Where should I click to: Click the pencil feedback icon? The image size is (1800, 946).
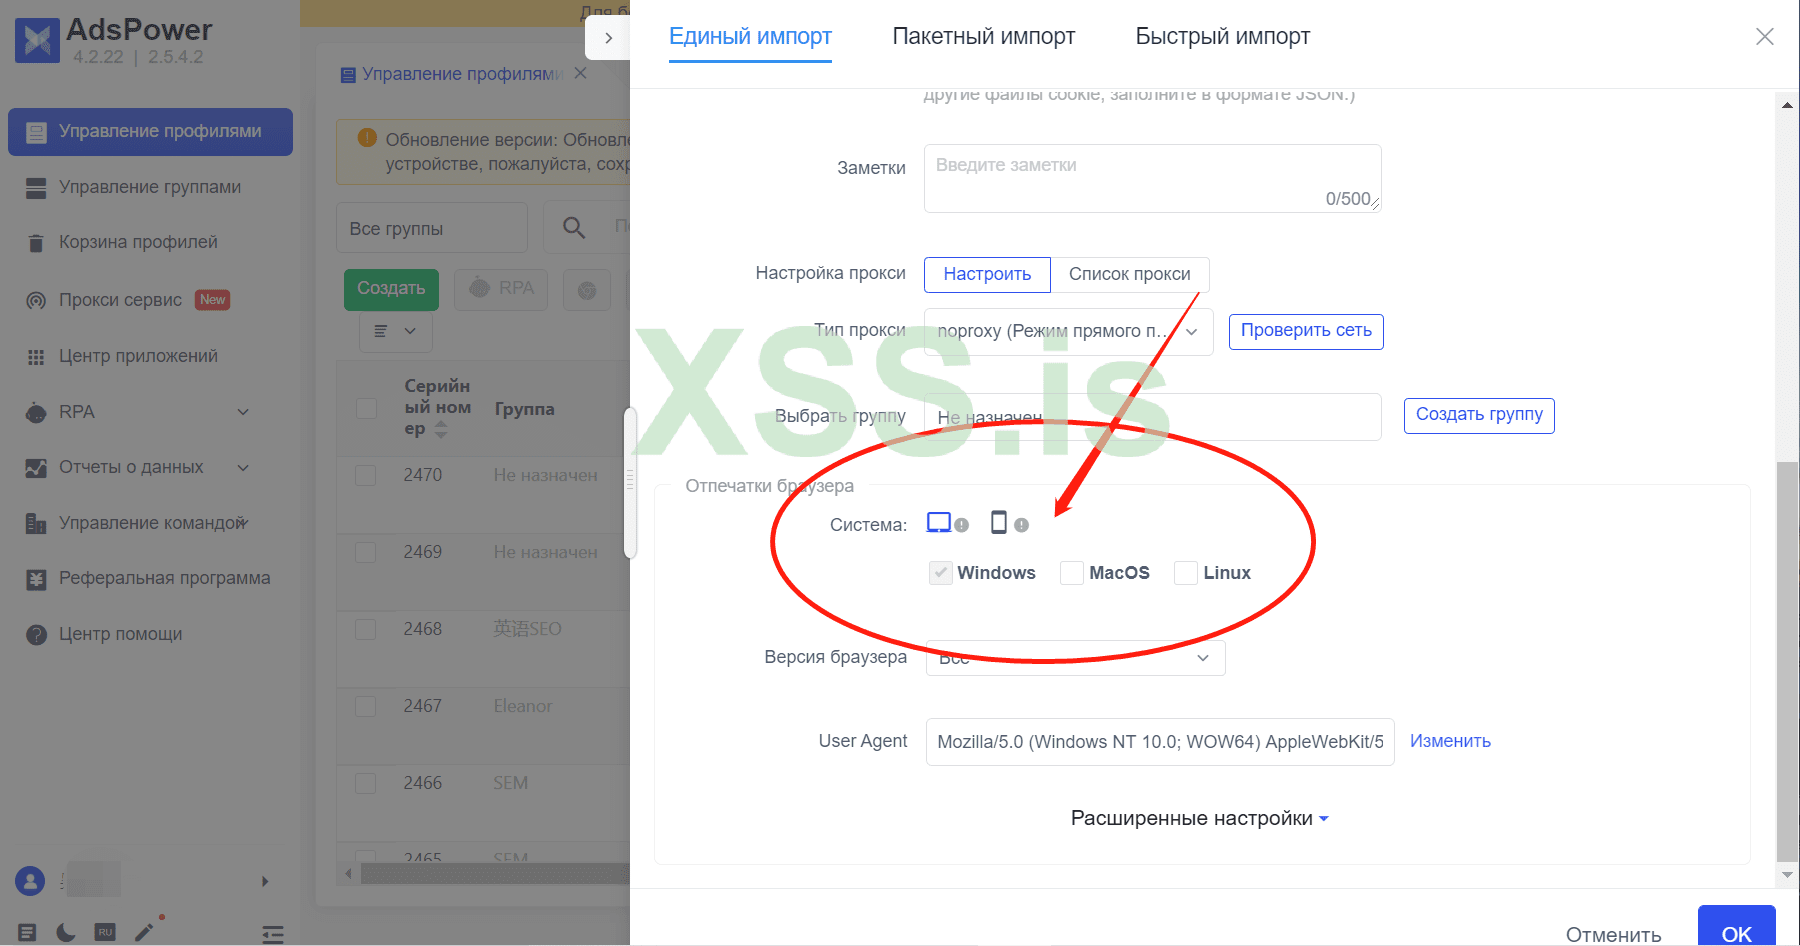[x=145, y=931]
